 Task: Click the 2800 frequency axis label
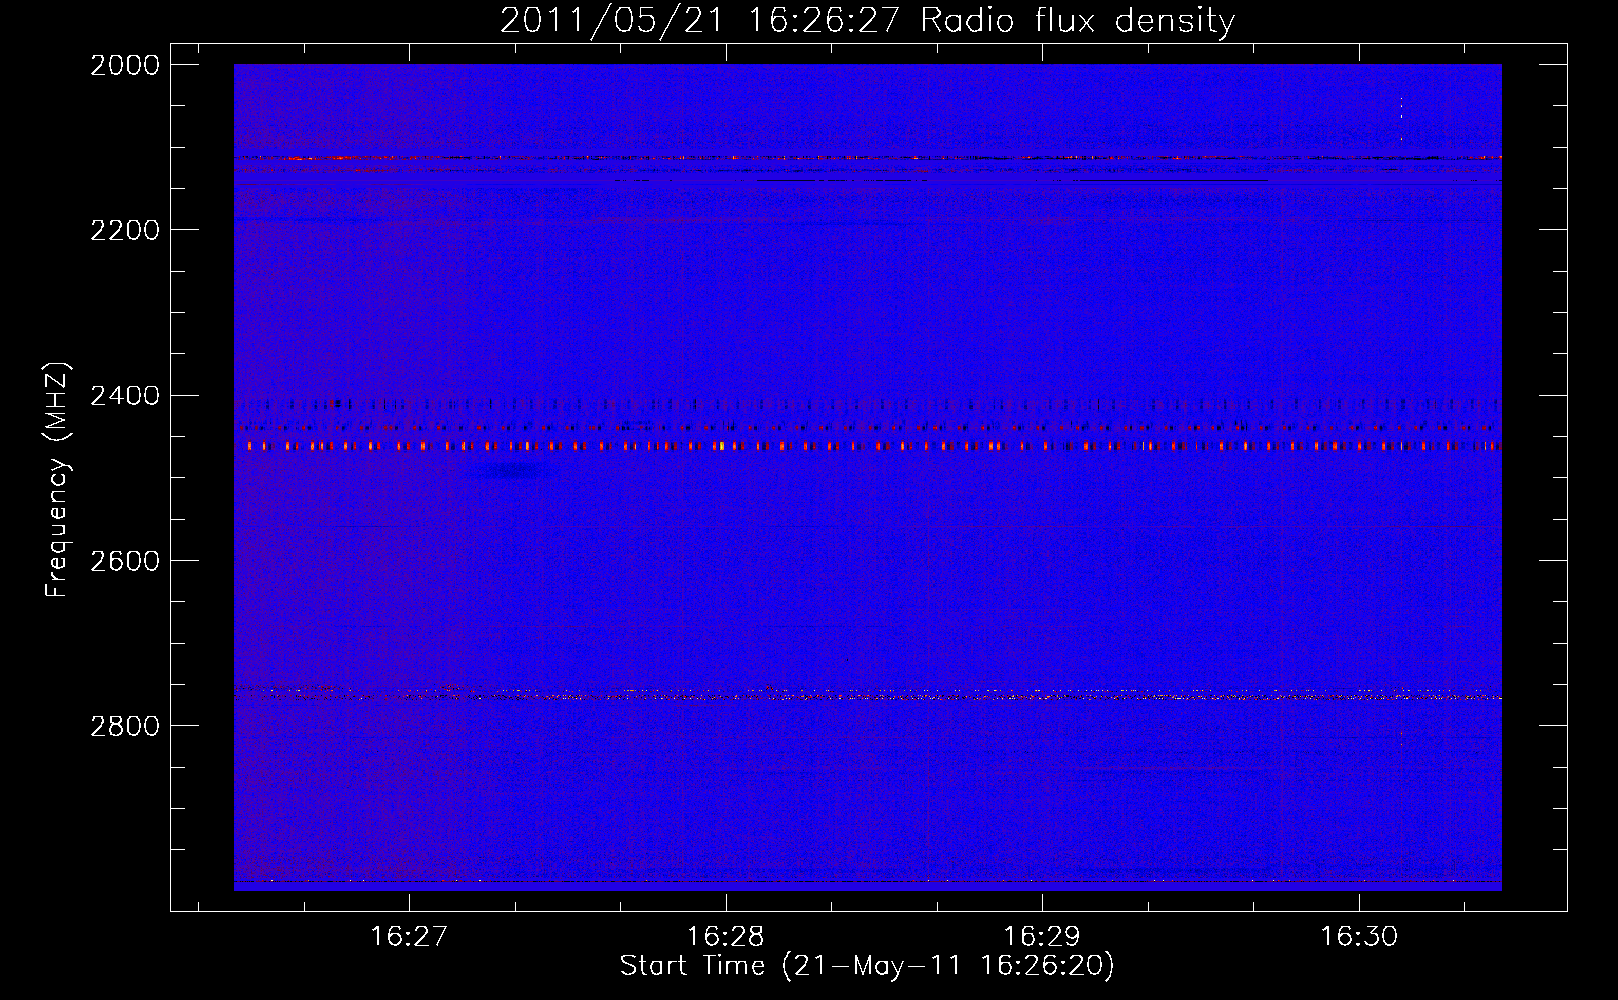tap(124, 726)
